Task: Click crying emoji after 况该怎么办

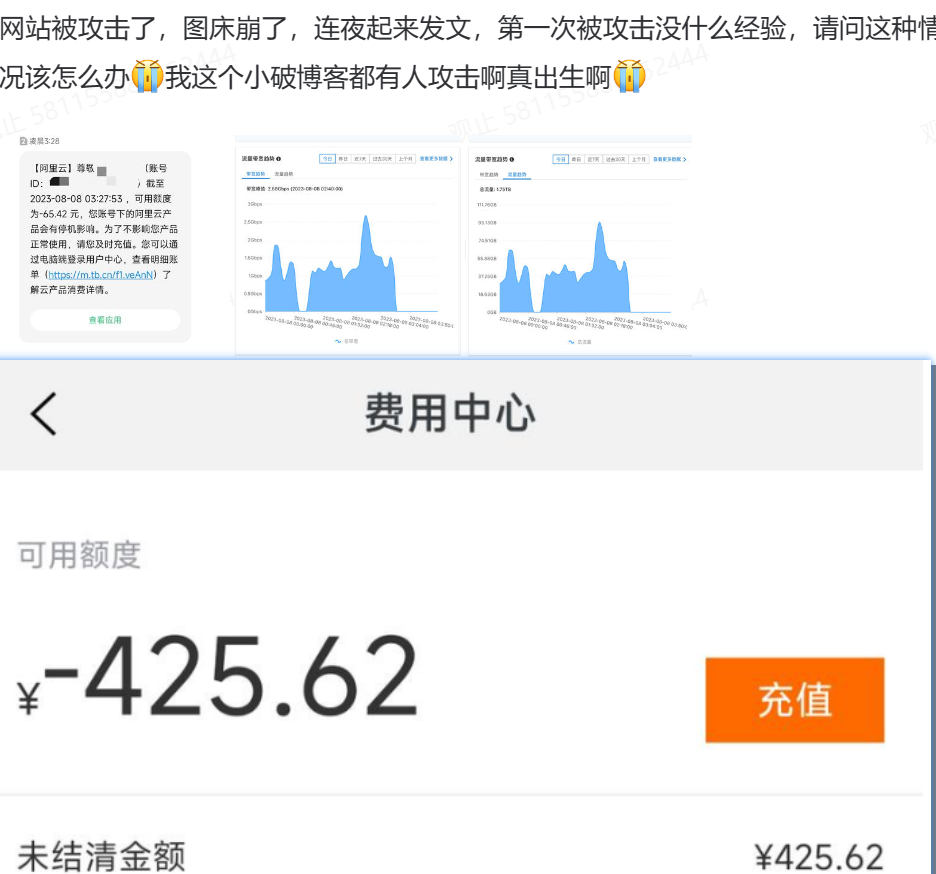Action: click(147, 77)
